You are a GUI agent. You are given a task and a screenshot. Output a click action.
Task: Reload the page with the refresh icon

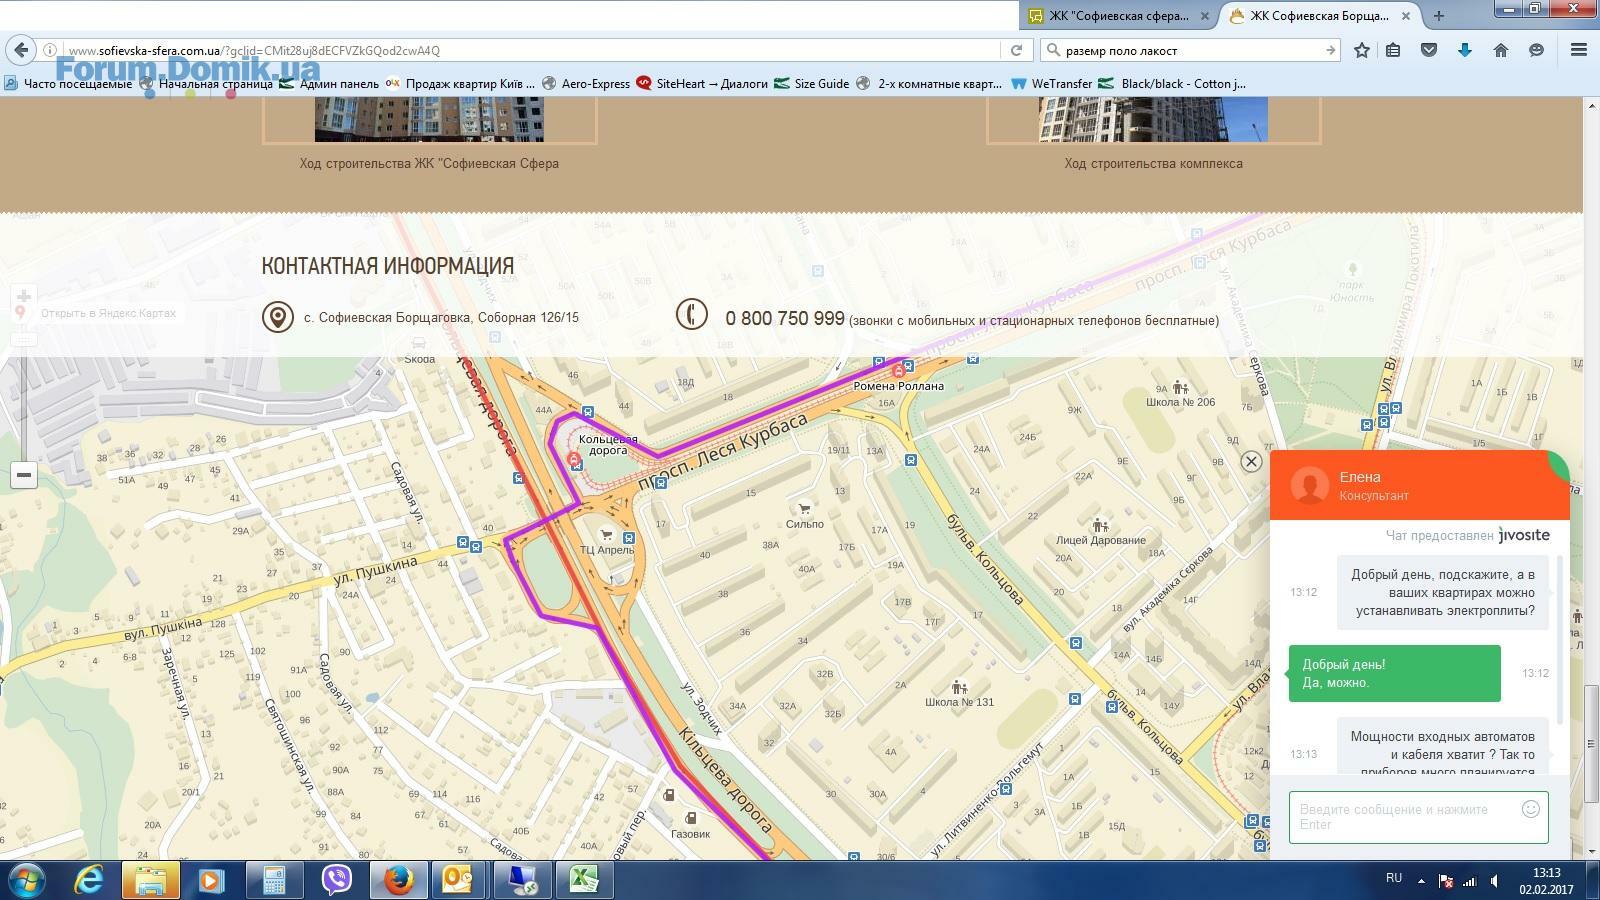click(1016, 50)
